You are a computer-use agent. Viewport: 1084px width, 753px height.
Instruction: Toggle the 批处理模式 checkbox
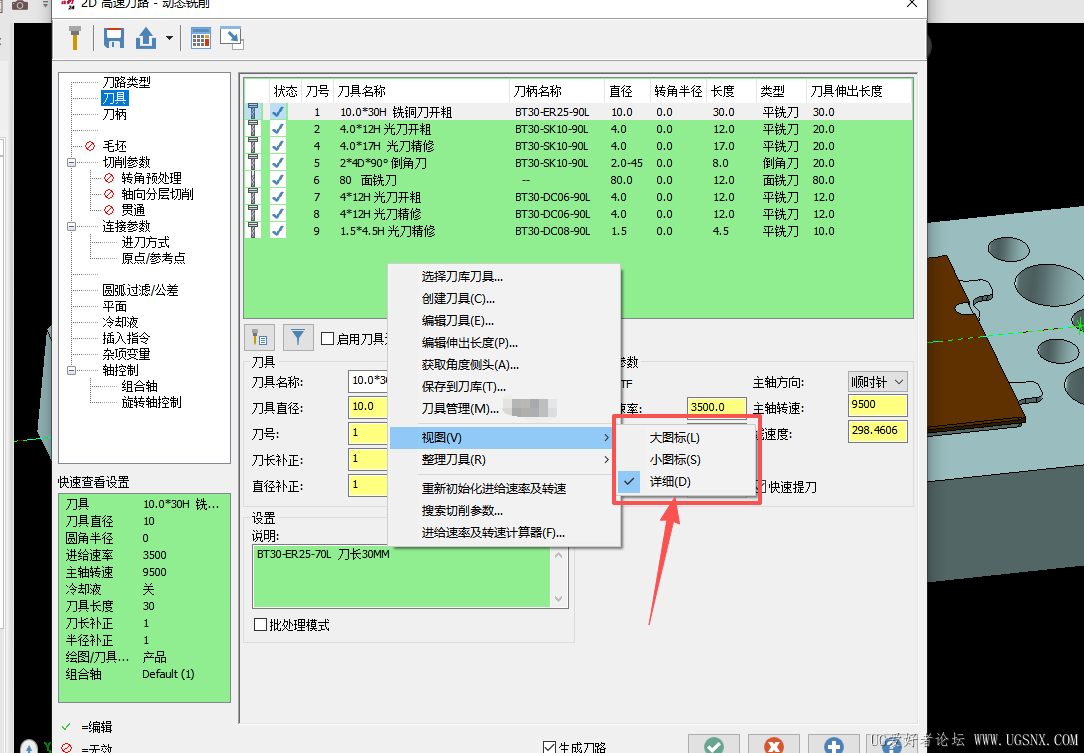pos(261,623)
